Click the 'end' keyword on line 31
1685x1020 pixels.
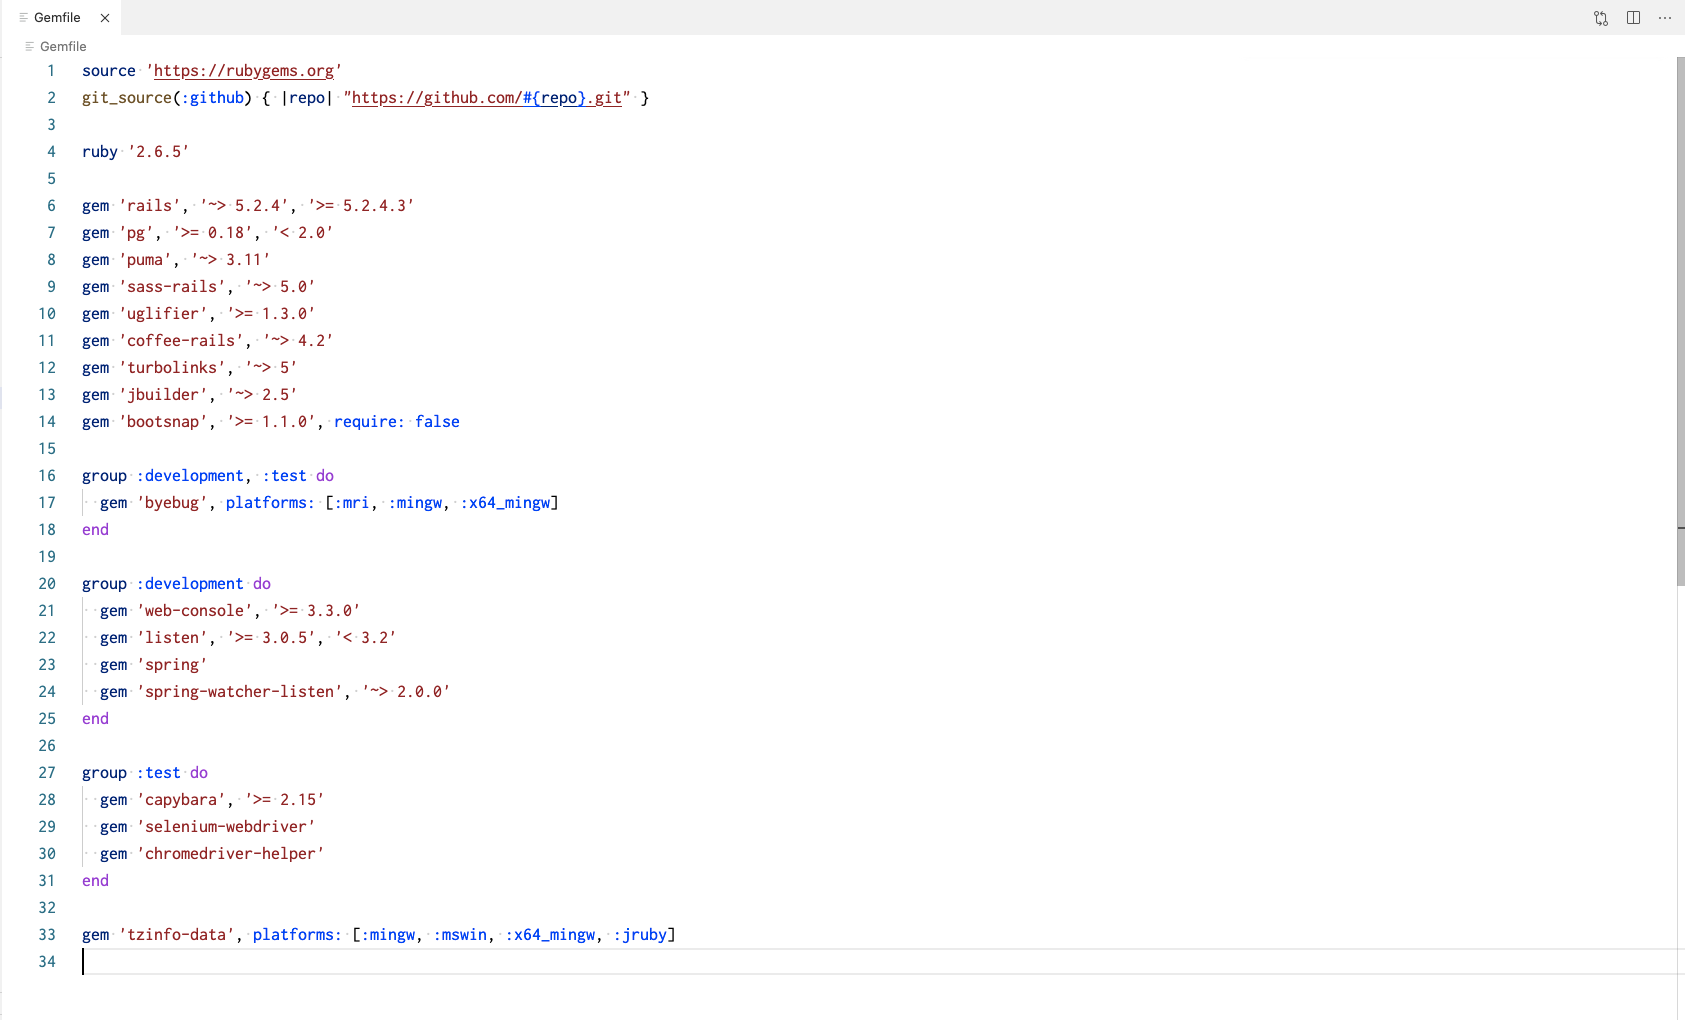(95, 881)
